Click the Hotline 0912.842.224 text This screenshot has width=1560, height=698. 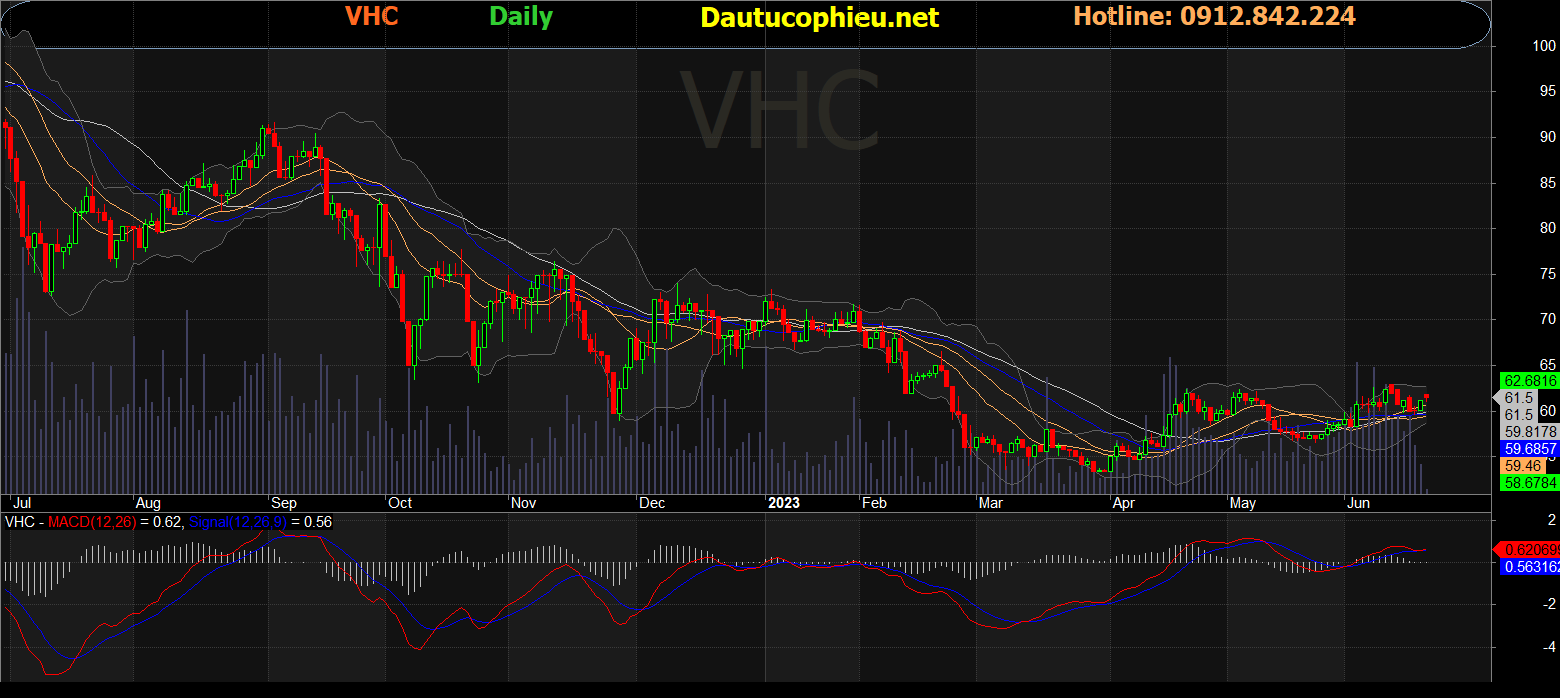pyautogui.click(x=1214, y=17)
